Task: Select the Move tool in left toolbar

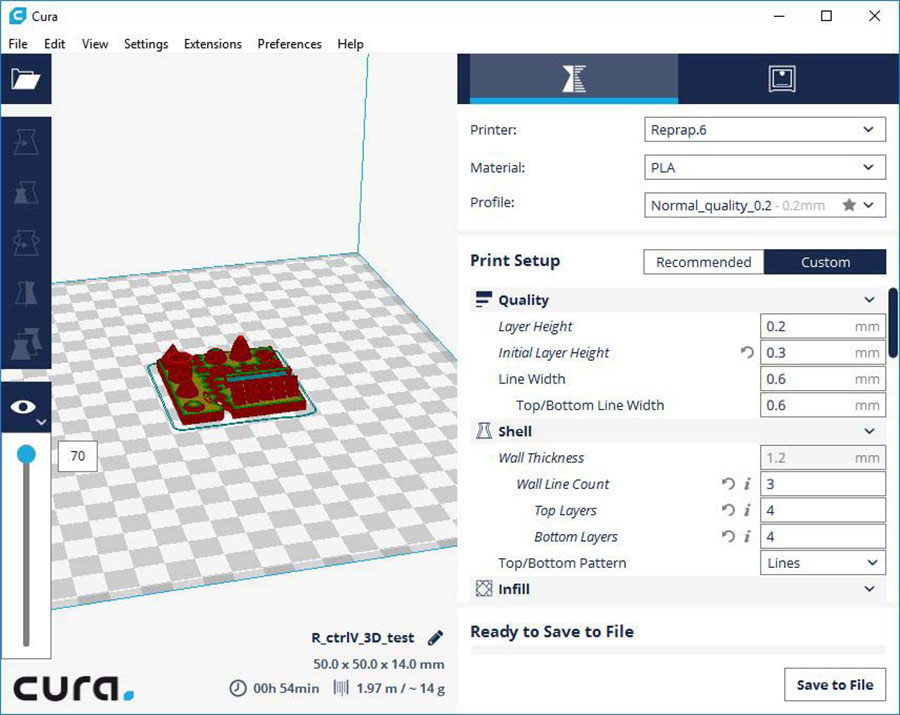Action: click(26, 142)
